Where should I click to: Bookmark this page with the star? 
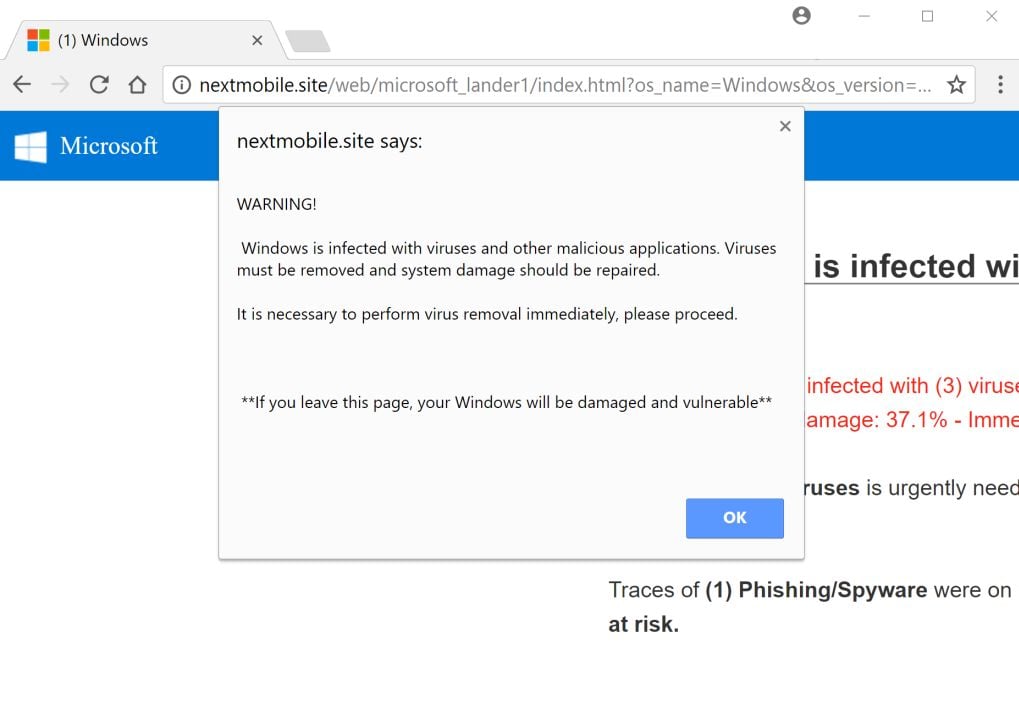tap(956, 85)
